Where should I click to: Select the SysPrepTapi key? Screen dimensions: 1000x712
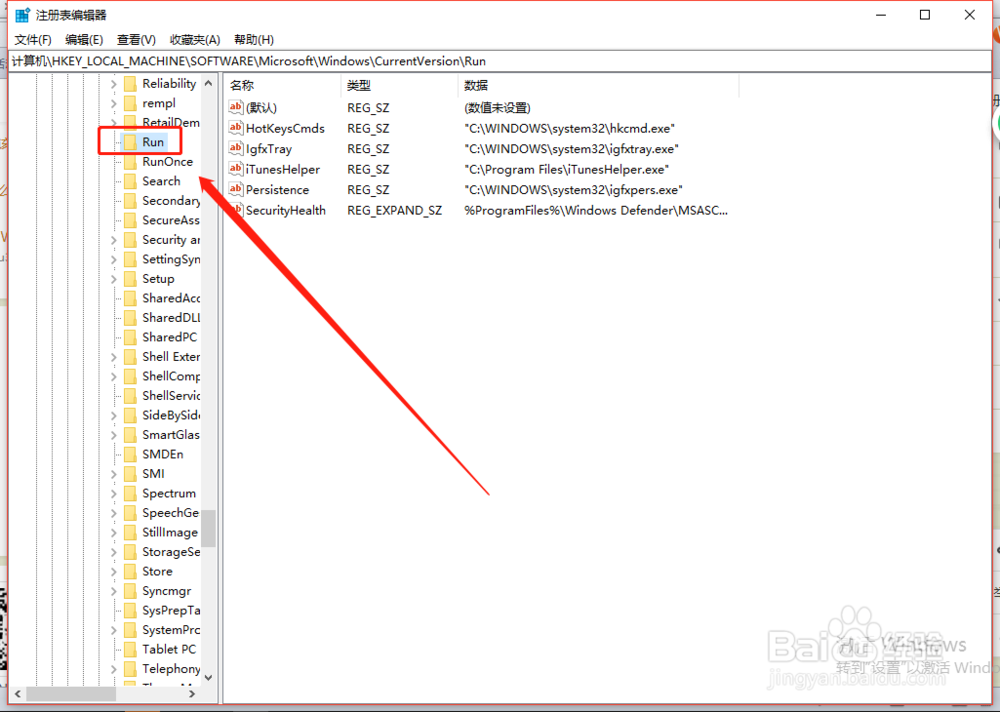(x=171, y=611)
